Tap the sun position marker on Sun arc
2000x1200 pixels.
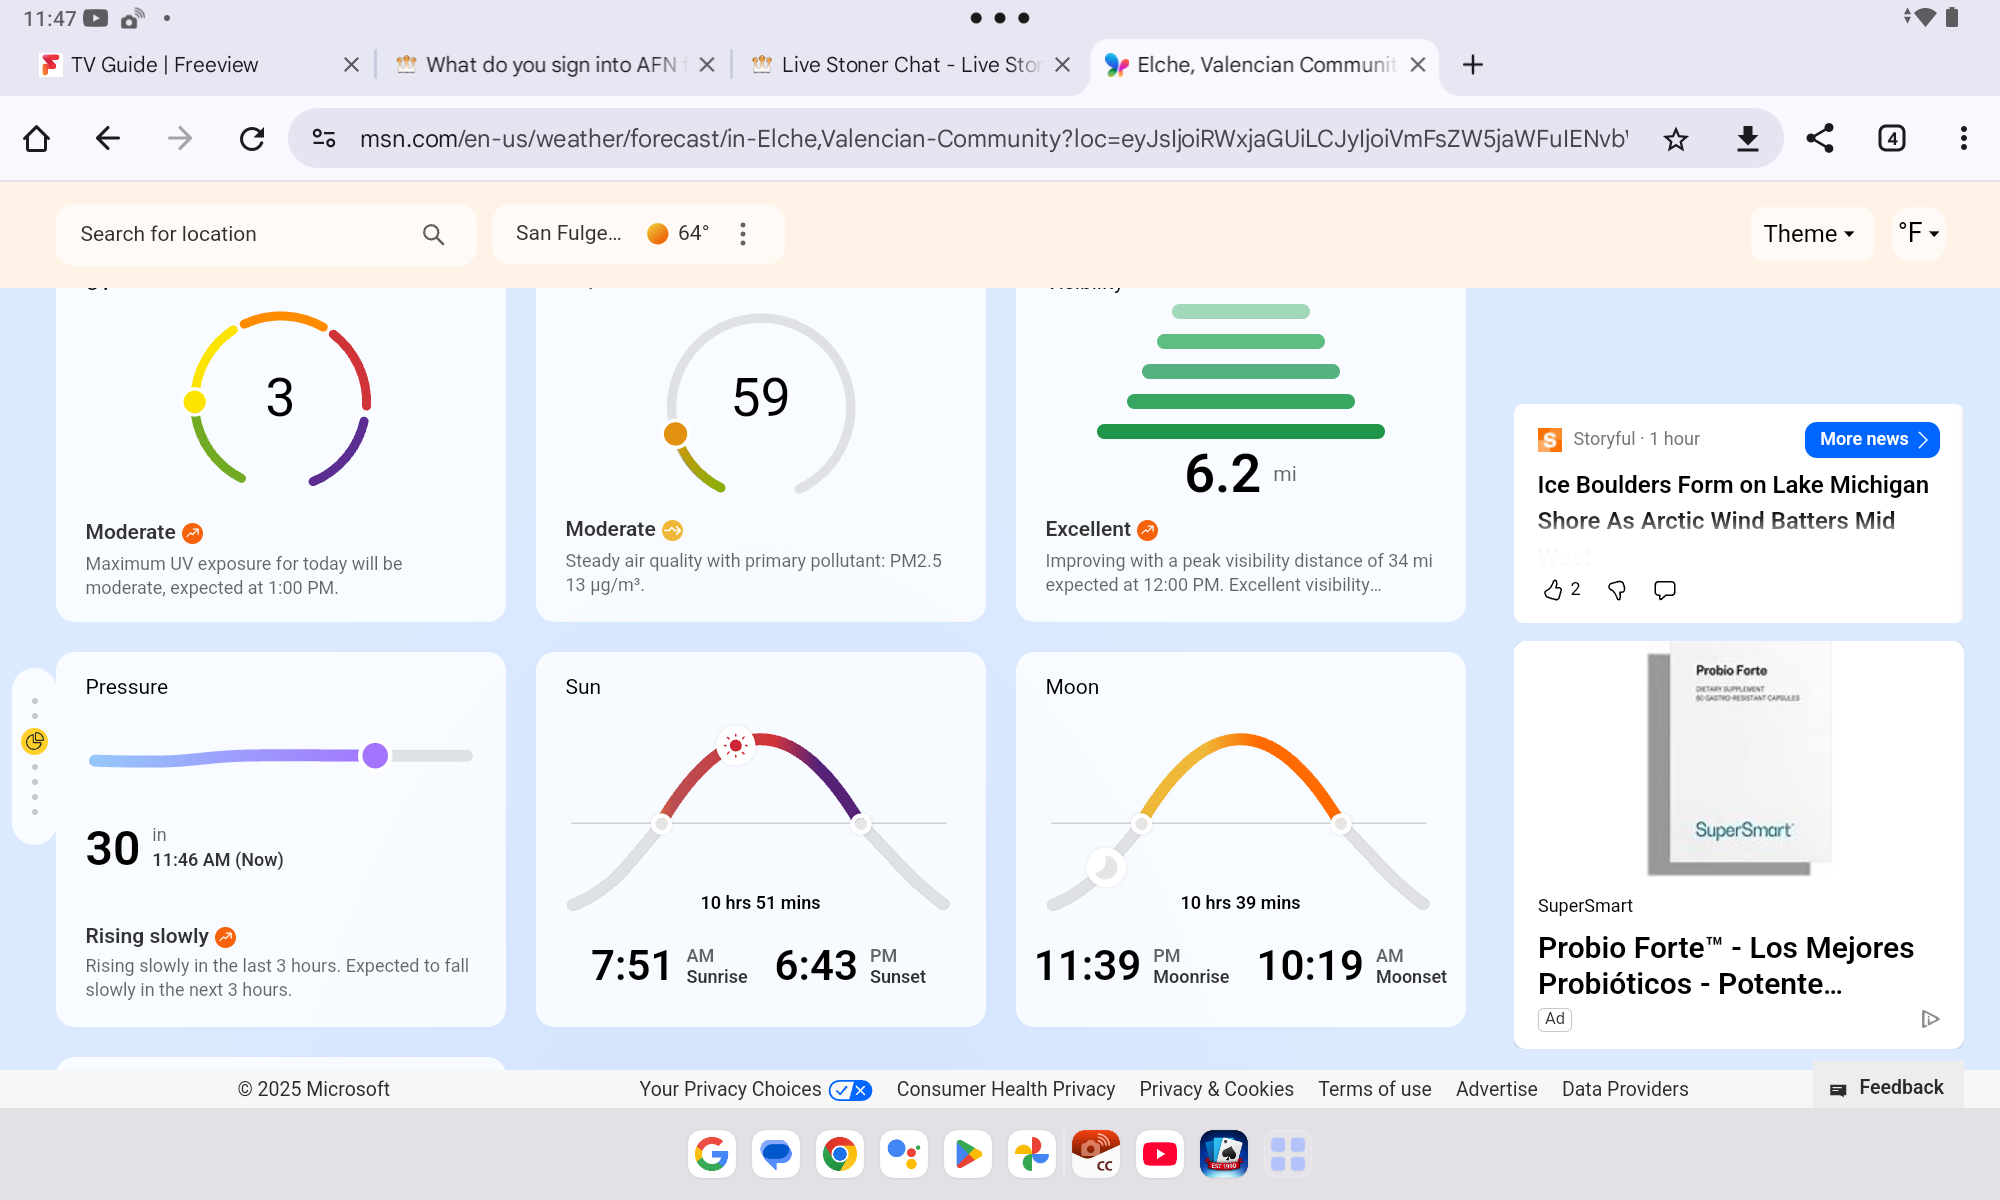(736, 745)
